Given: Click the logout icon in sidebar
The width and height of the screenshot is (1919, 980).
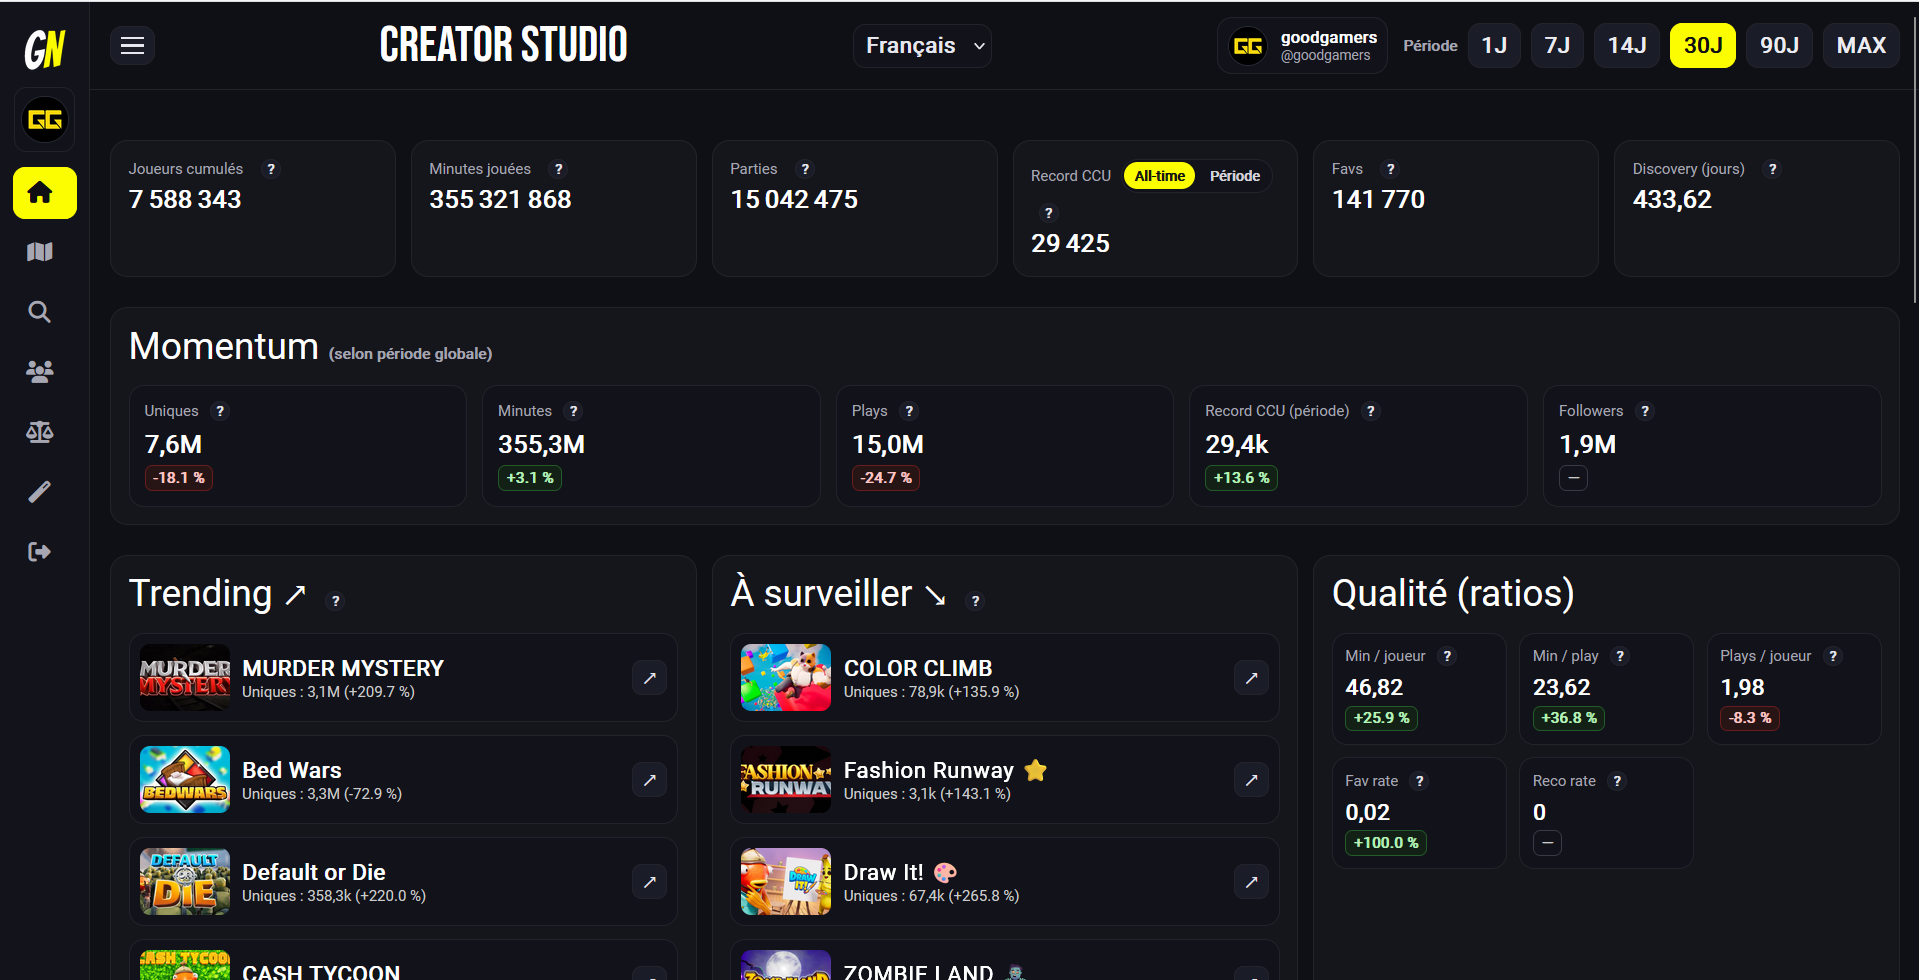Looking at the screenshot, I should tap(40, 552).
